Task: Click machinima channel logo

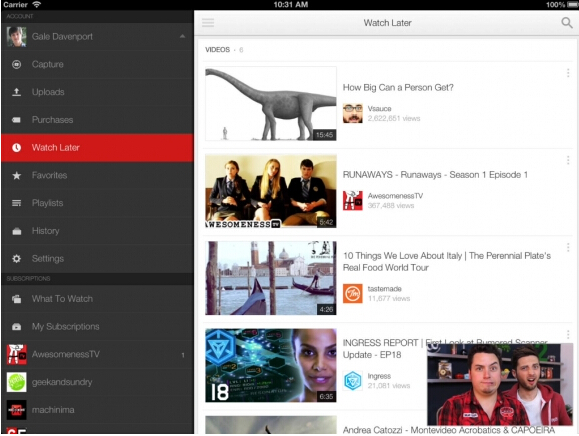Action: (17, 410)
